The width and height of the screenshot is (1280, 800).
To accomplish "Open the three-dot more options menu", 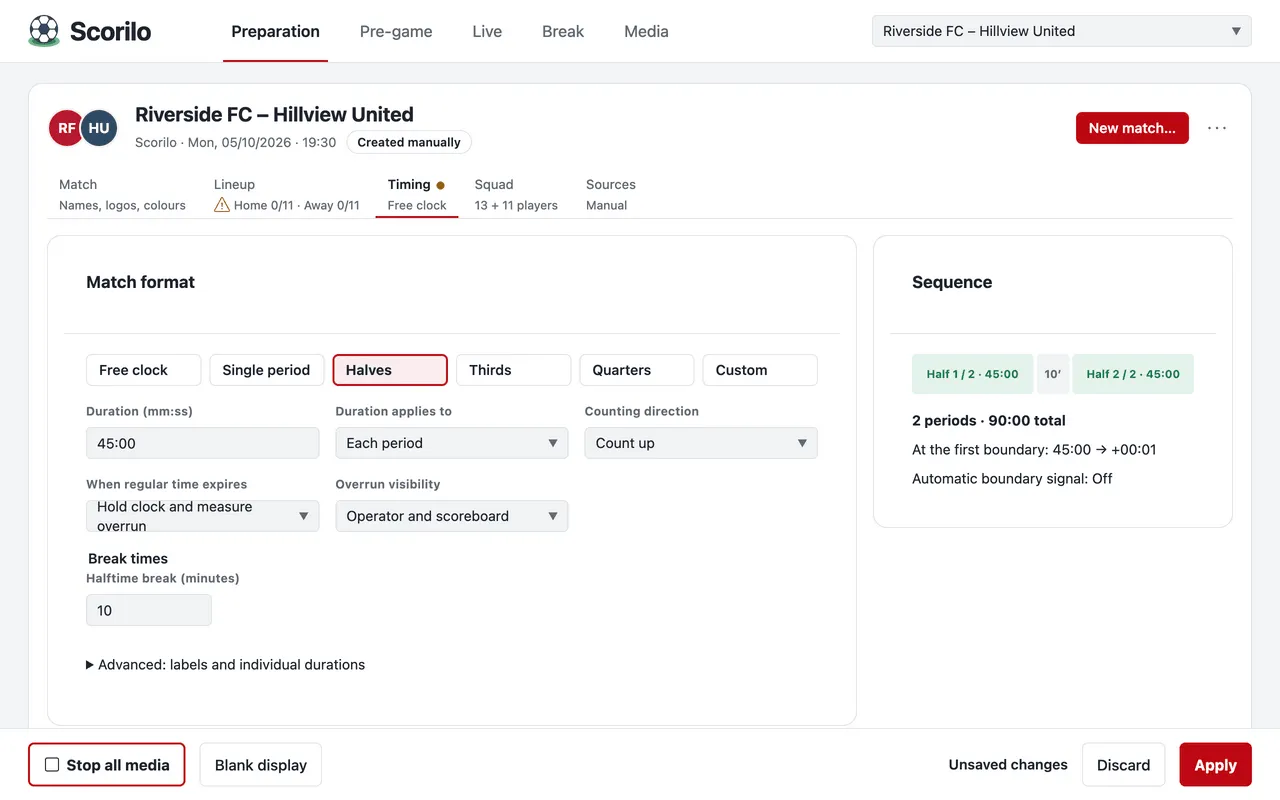I will pos(1217,128).
